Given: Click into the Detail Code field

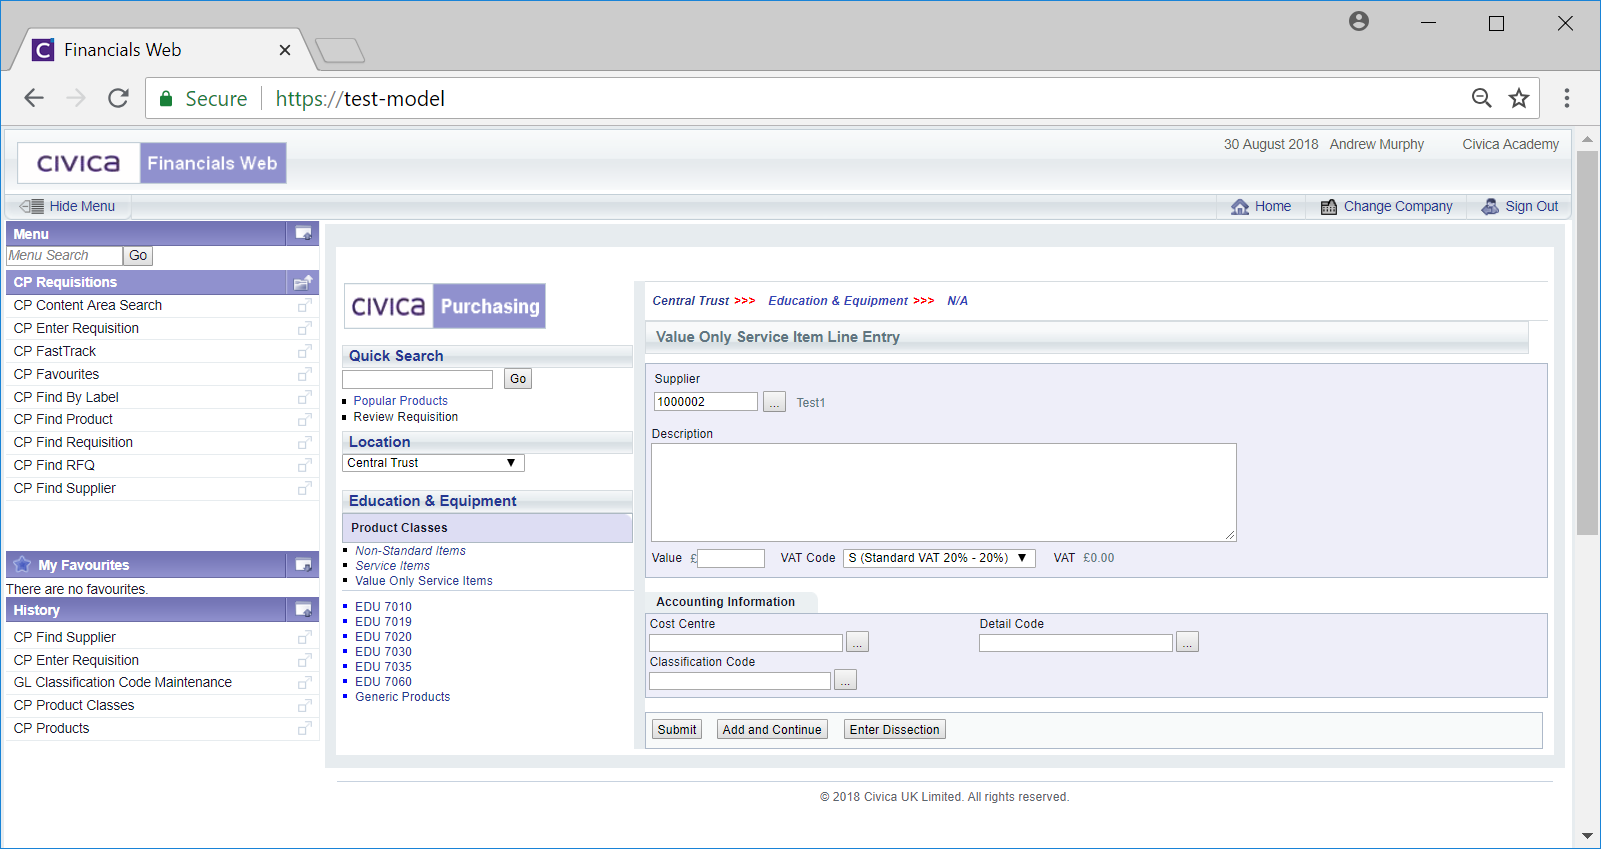Looking at the screenshot, I should pos(1076,643).
